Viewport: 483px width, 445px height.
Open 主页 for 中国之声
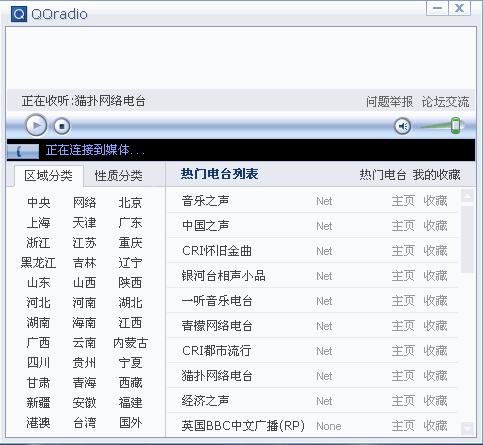[x=403, y=226]
